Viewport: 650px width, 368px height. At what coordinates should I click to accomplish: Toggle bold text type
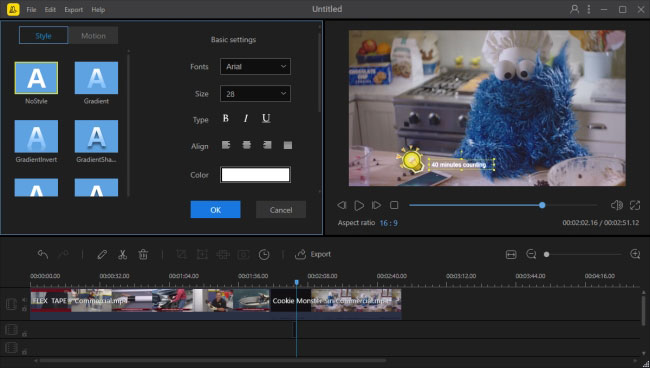pos(226,119)
